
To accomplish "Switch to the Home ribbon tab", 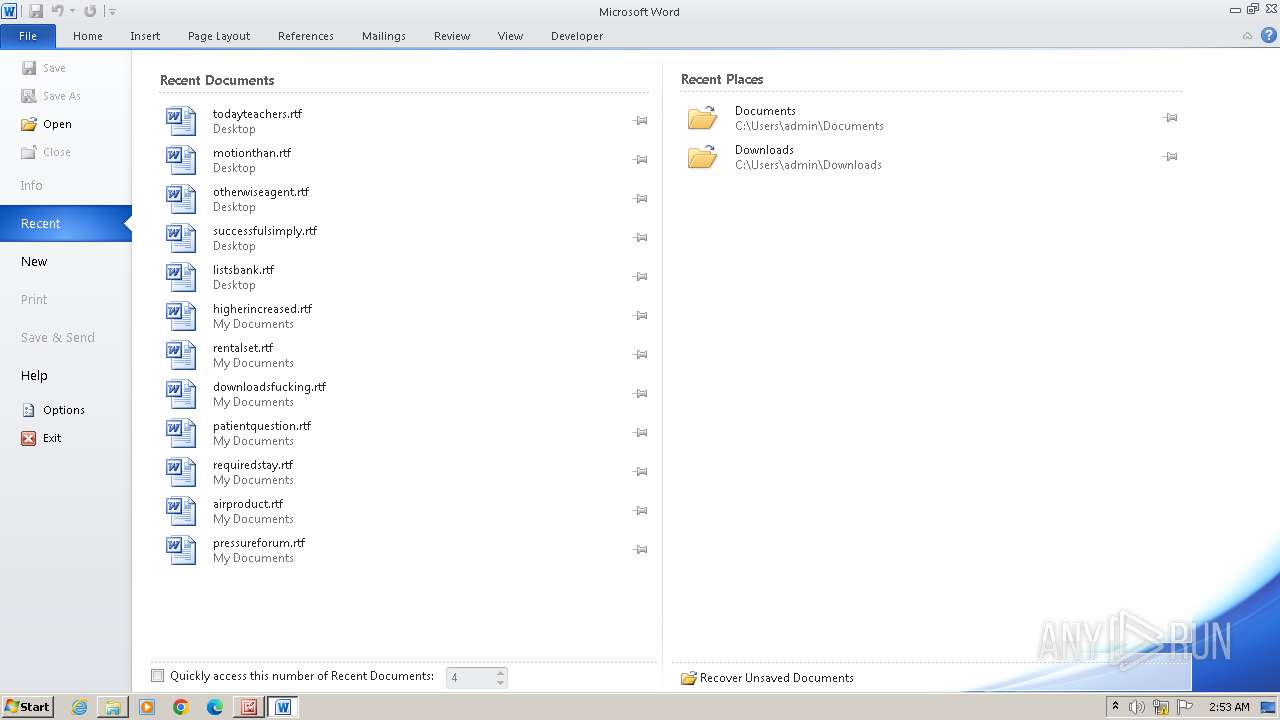I will tap(88, 36).
